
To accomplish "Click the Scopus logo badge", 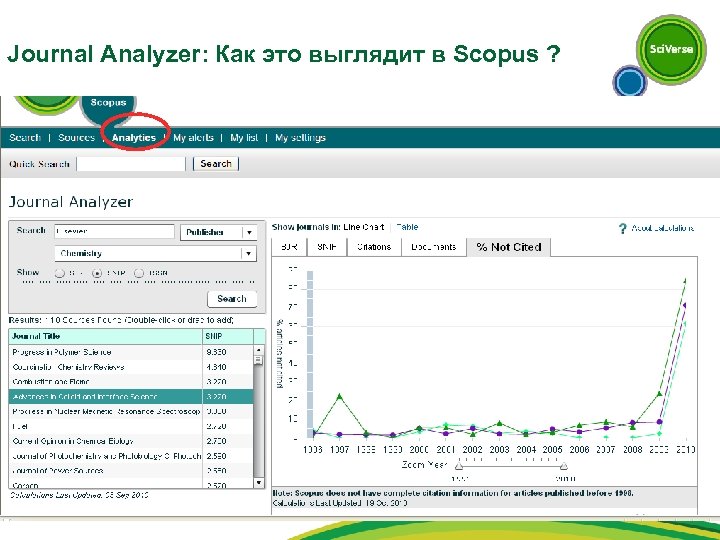I will (x=108, y=108).
